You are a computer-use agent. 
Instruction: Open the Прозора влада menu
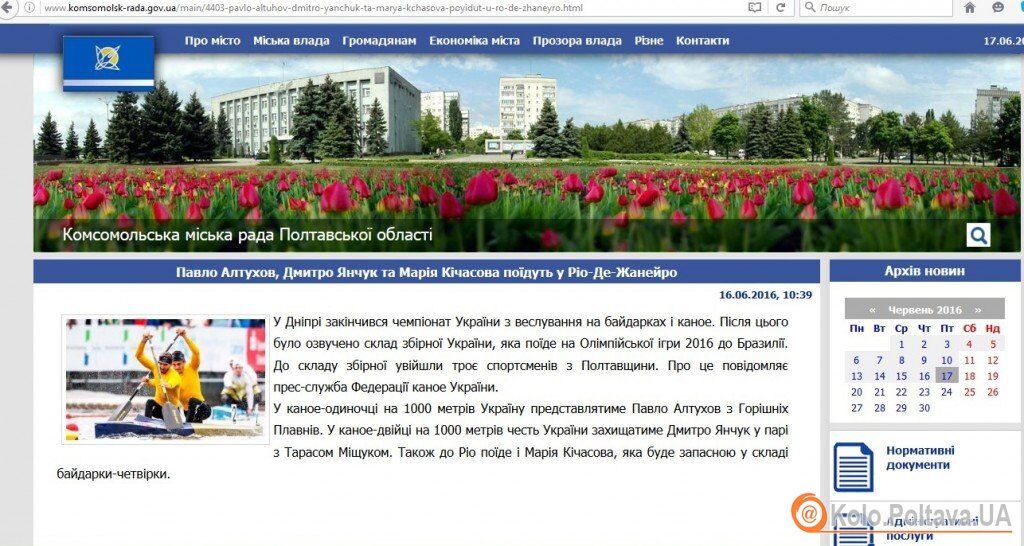coord(577,40)
